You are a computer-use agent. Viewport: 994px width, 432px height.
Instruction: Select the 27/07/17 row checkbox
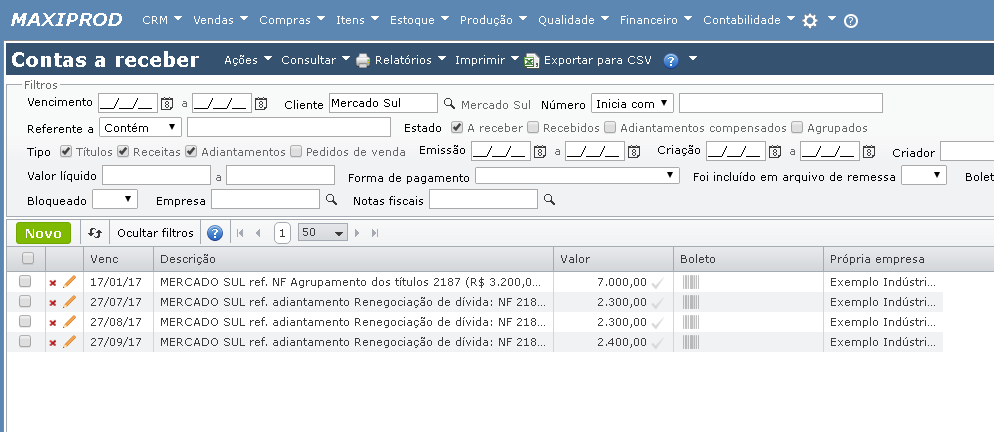(25, 302)
